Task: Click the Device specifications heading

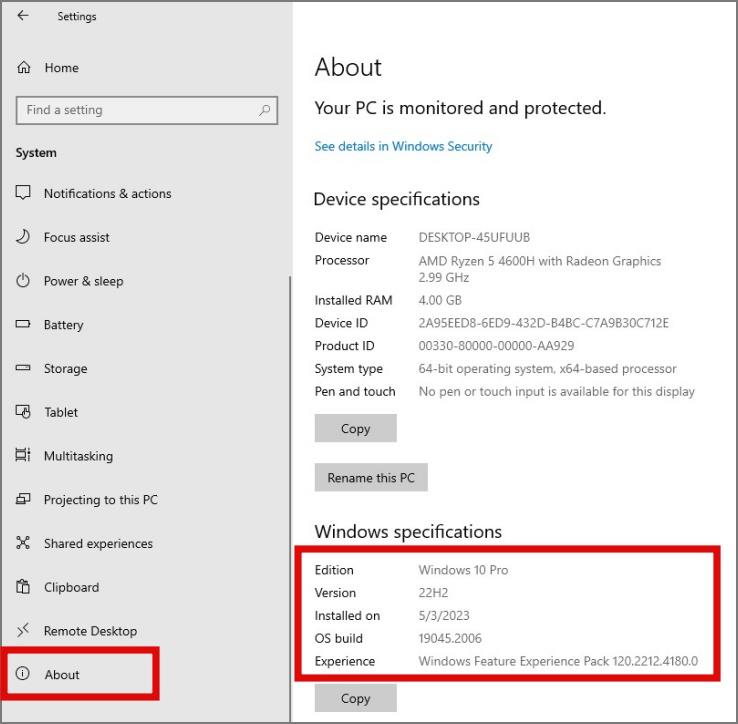Action: click(396, 200)
